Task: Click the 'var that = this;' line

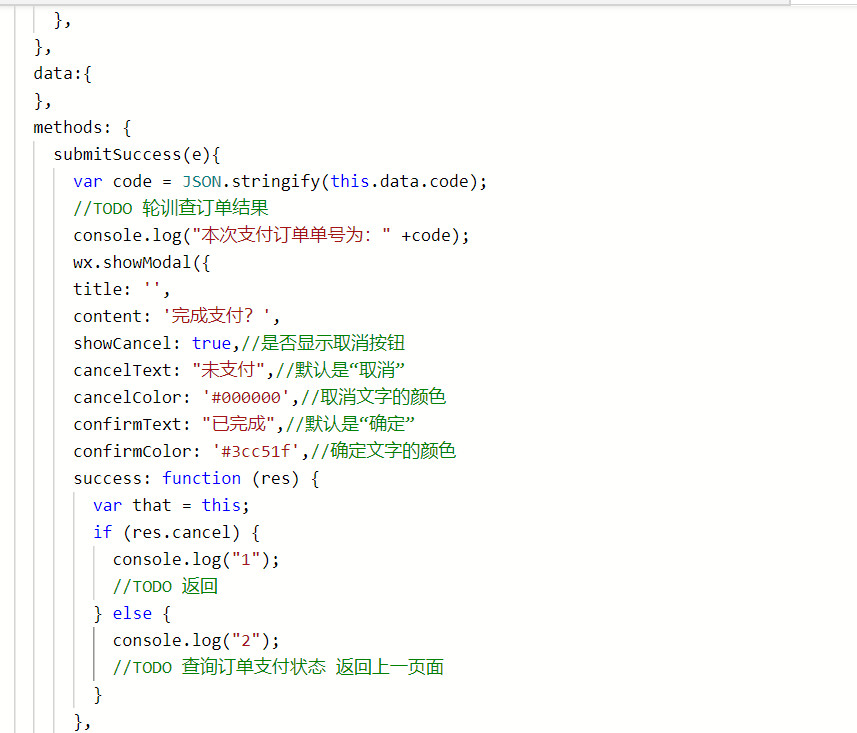Action: [x=171, y=505]
